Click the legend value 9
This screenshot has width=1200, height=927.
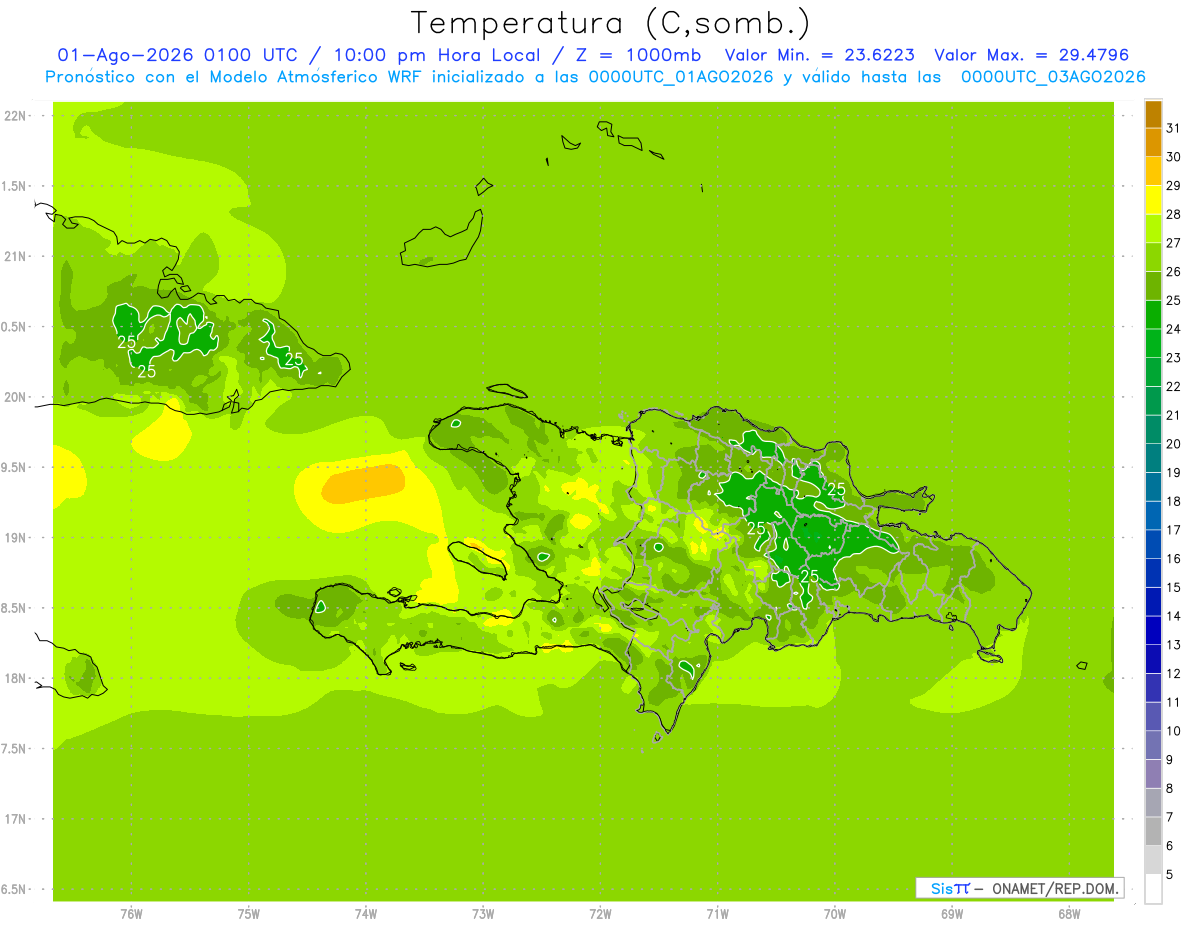(x=1170, y=760)
